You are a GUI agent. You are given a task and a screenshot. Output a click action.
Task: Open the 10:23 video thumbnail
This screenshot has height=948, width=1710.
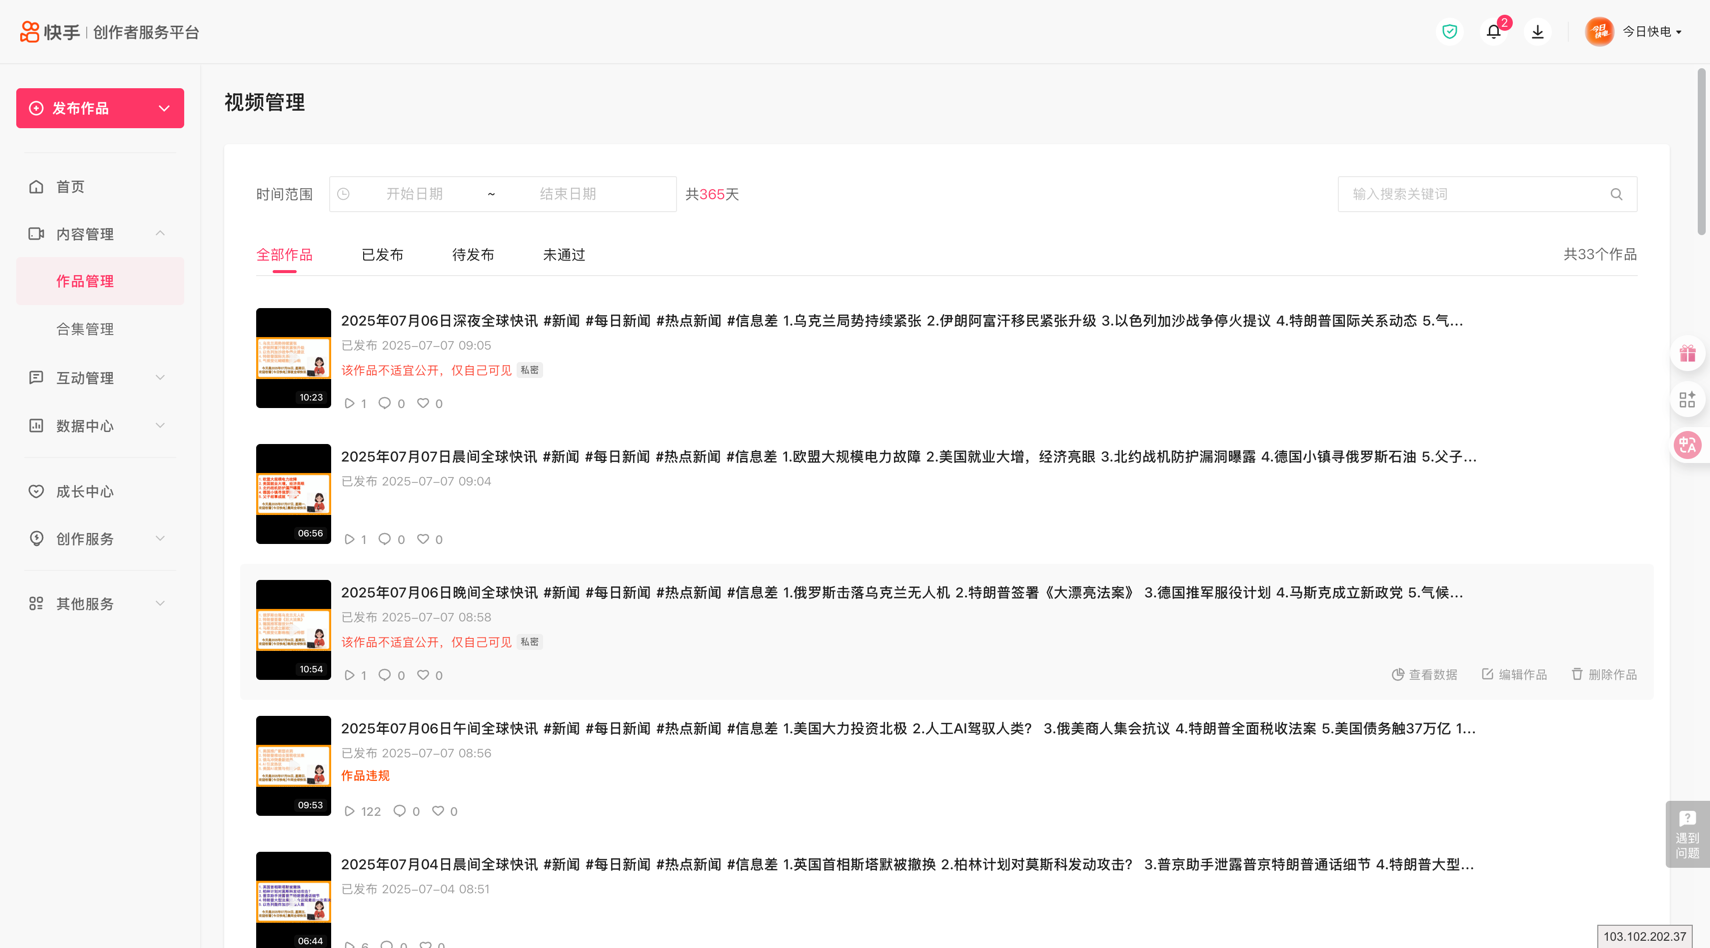tap(293, 358)
